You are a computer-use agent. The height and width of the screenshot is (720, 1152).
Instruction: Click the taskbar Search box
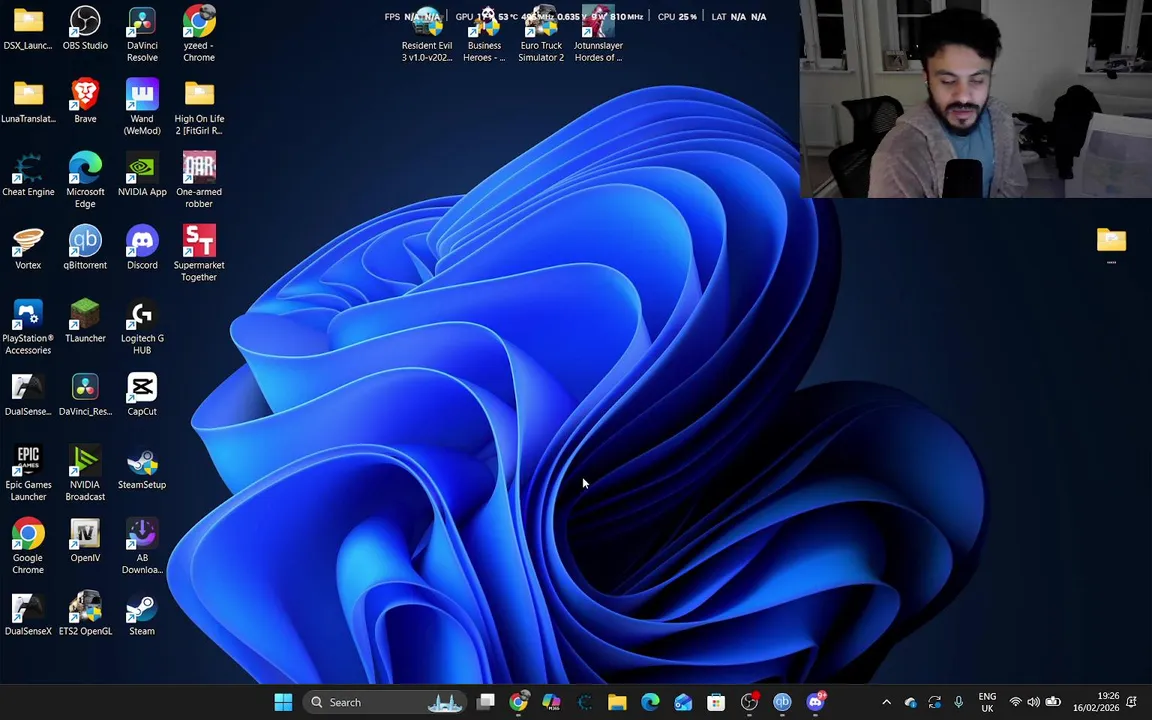pos(384,702)
